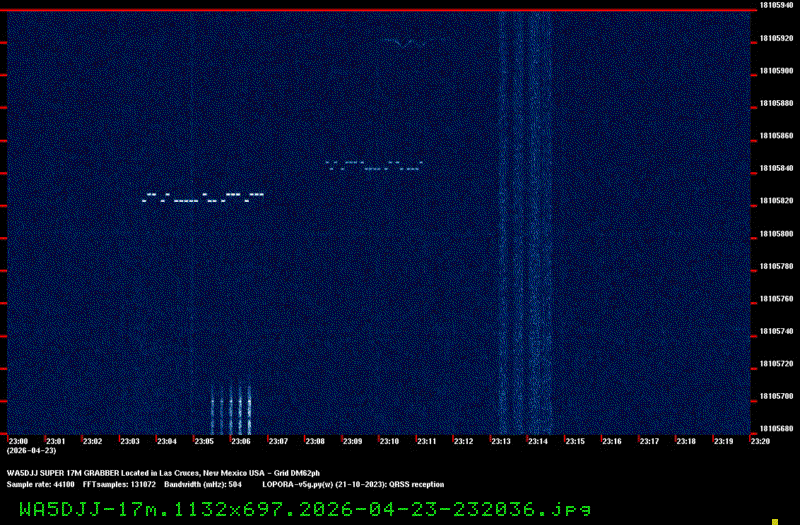The width and height of the screenshot is (800, 525).
Task: Click the green WA5DJJ-17m filename text
Action: (305, 509)
